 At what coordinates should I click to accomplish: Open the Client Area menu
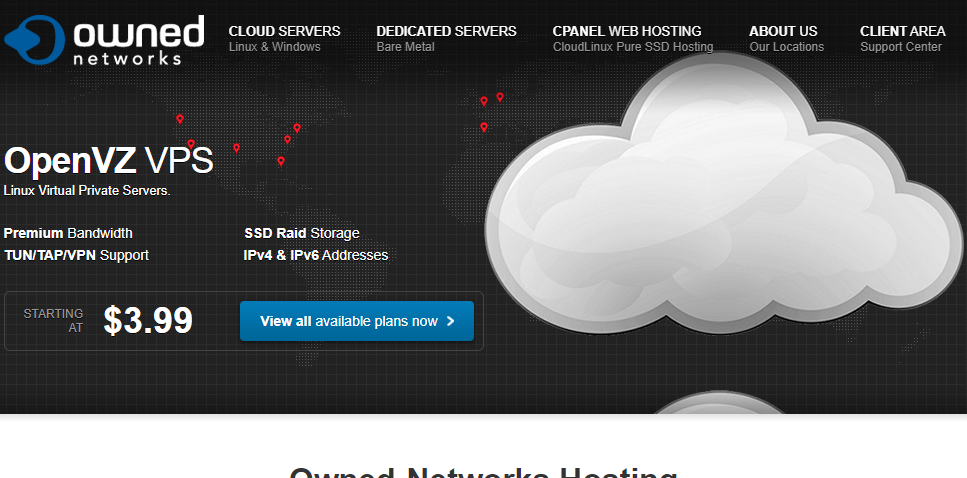902,38
